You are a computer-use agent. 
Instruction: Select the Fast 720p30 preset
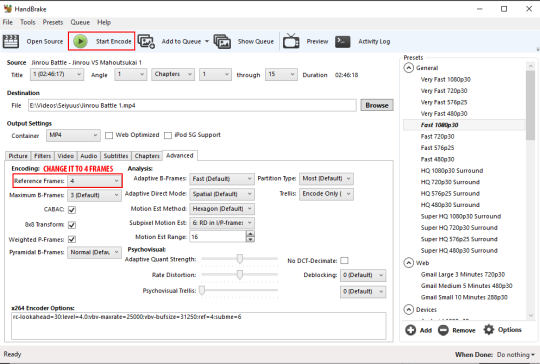[437, 137]
